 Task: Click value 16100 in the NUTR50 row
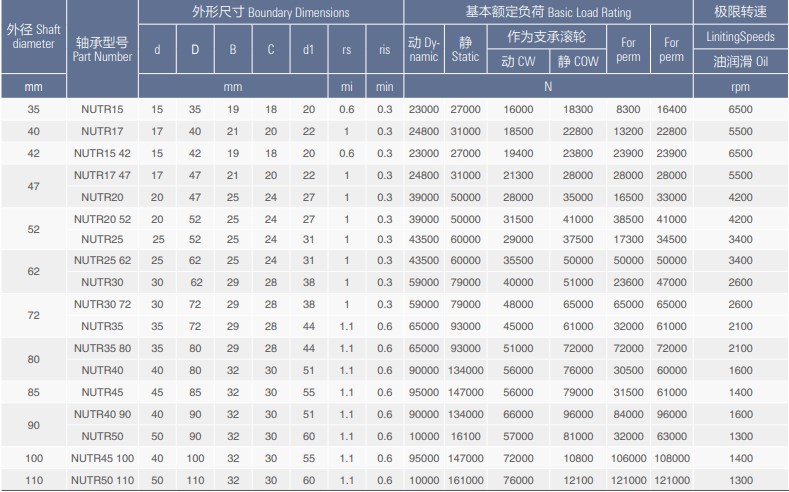tap(465, 436)
